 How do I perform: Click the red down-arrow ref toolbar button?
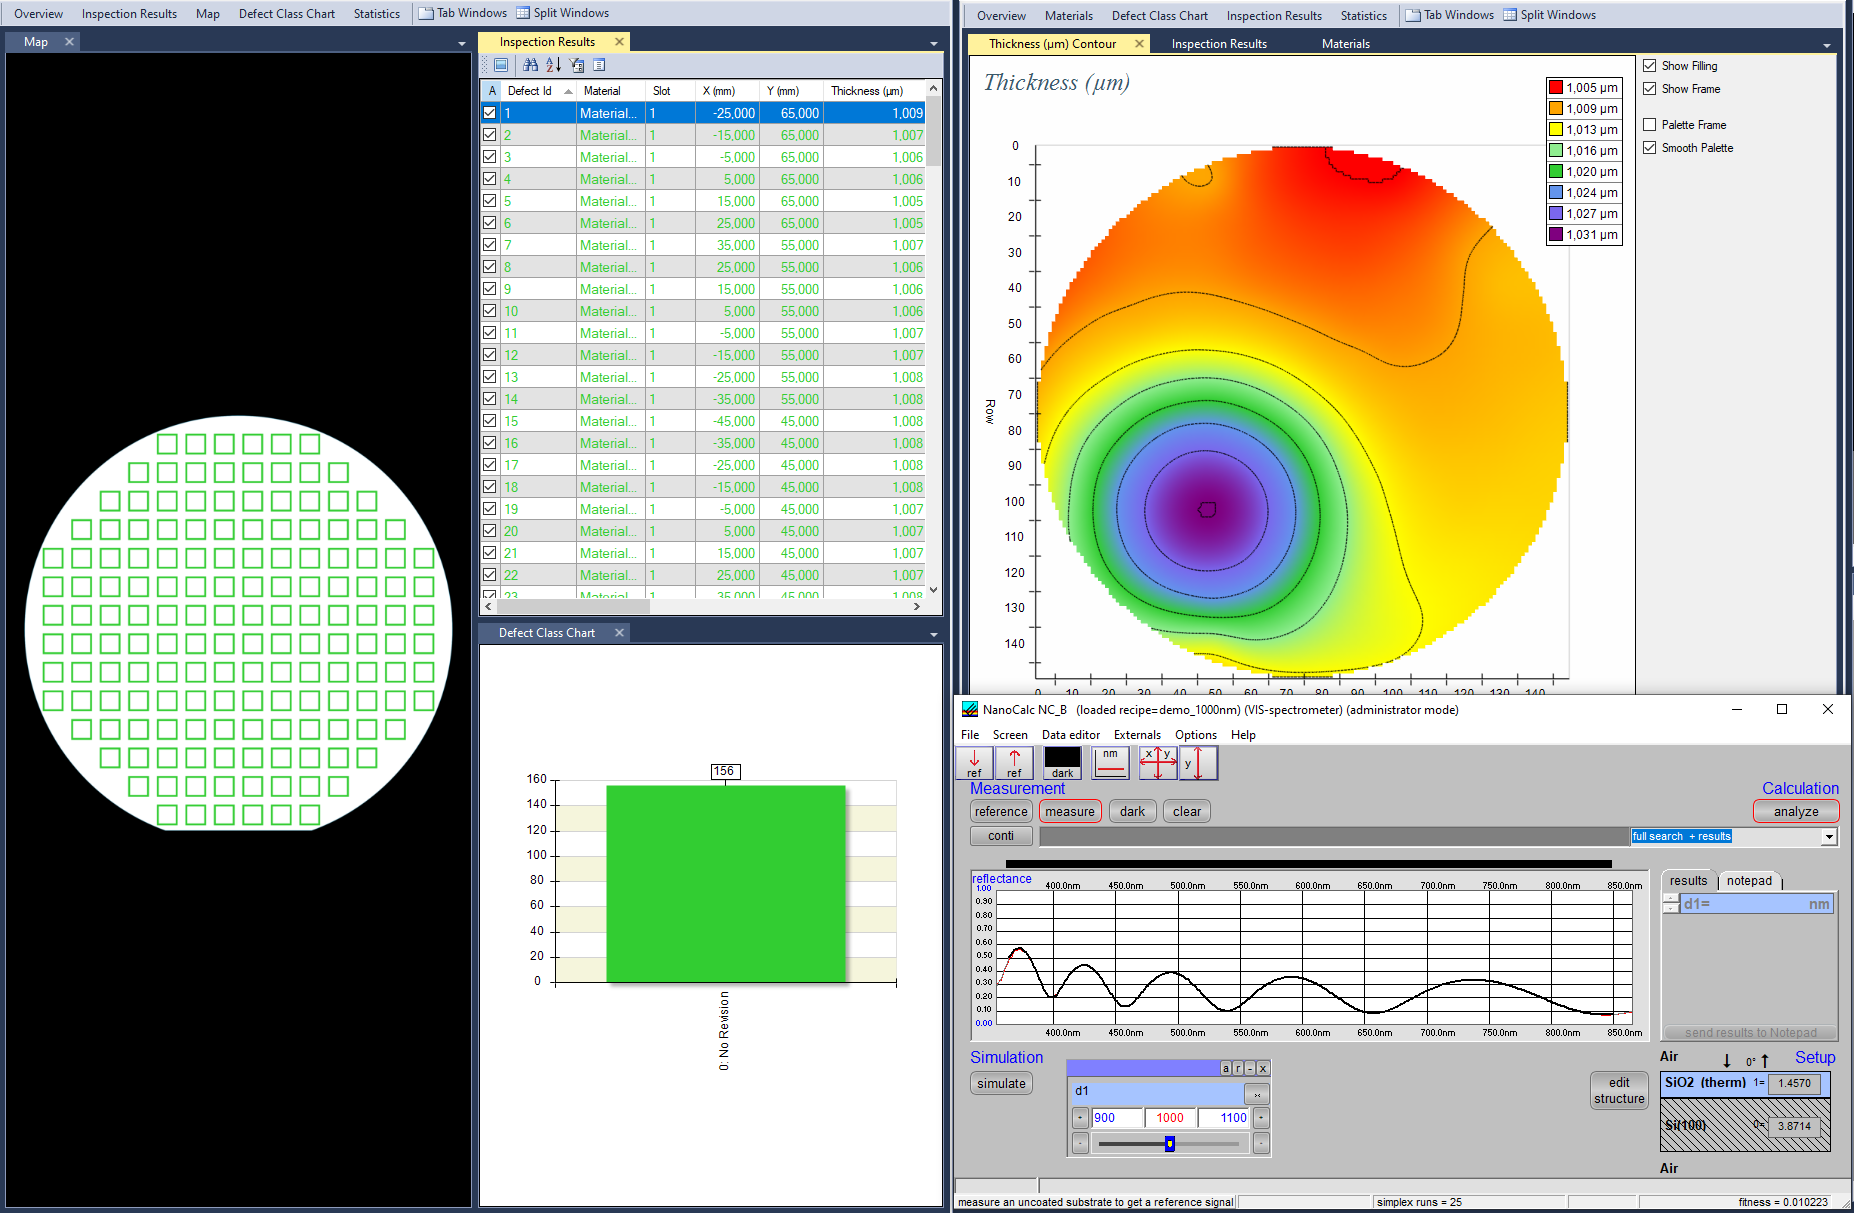pos(974,763)
